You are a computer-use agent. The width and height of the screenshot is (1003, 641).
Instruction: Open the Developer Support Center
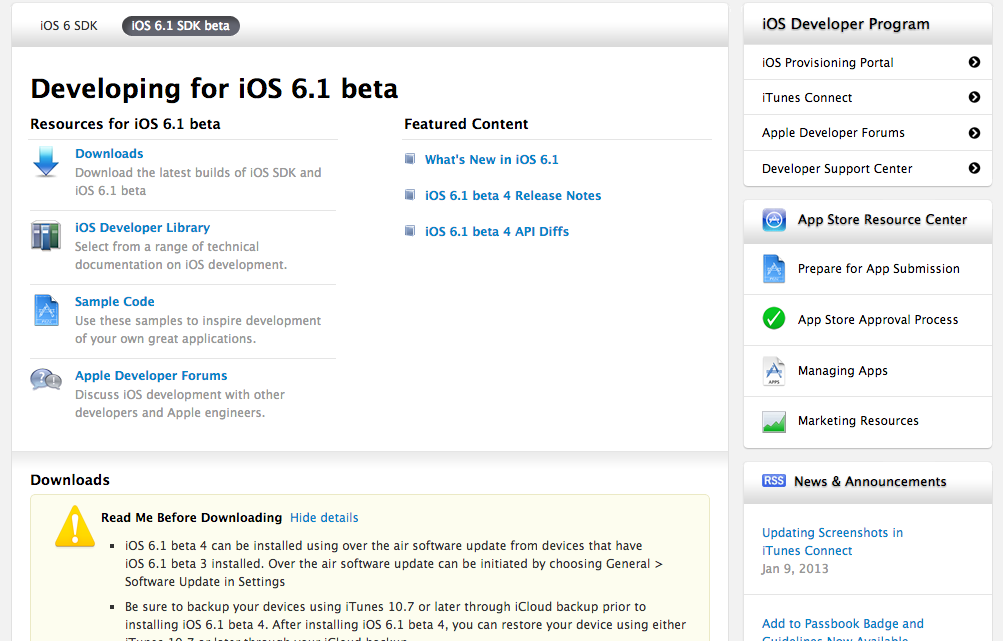point(837,169)
